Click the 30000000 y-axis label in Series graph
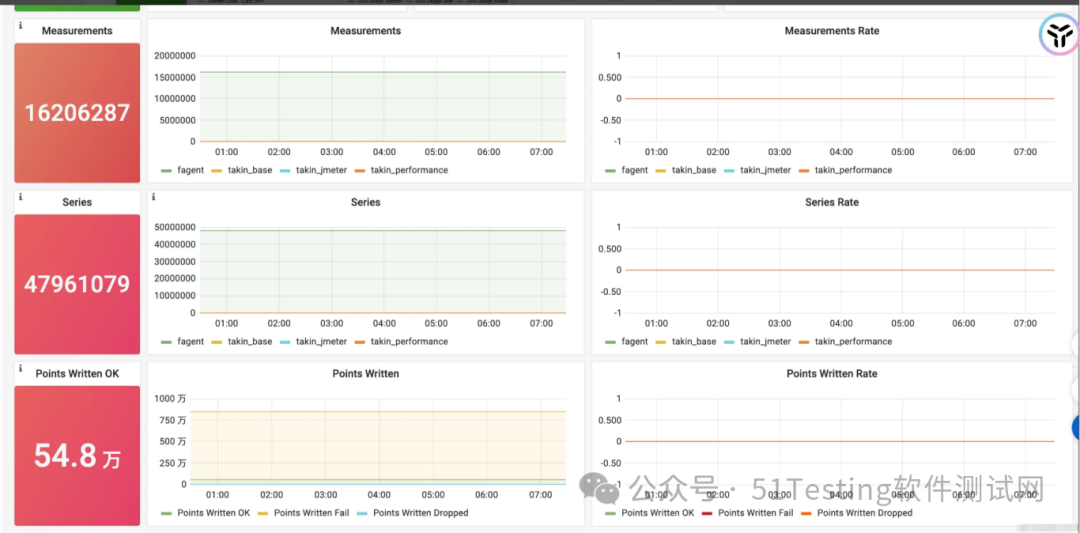 pyautogui.click(x=175, y=262)
